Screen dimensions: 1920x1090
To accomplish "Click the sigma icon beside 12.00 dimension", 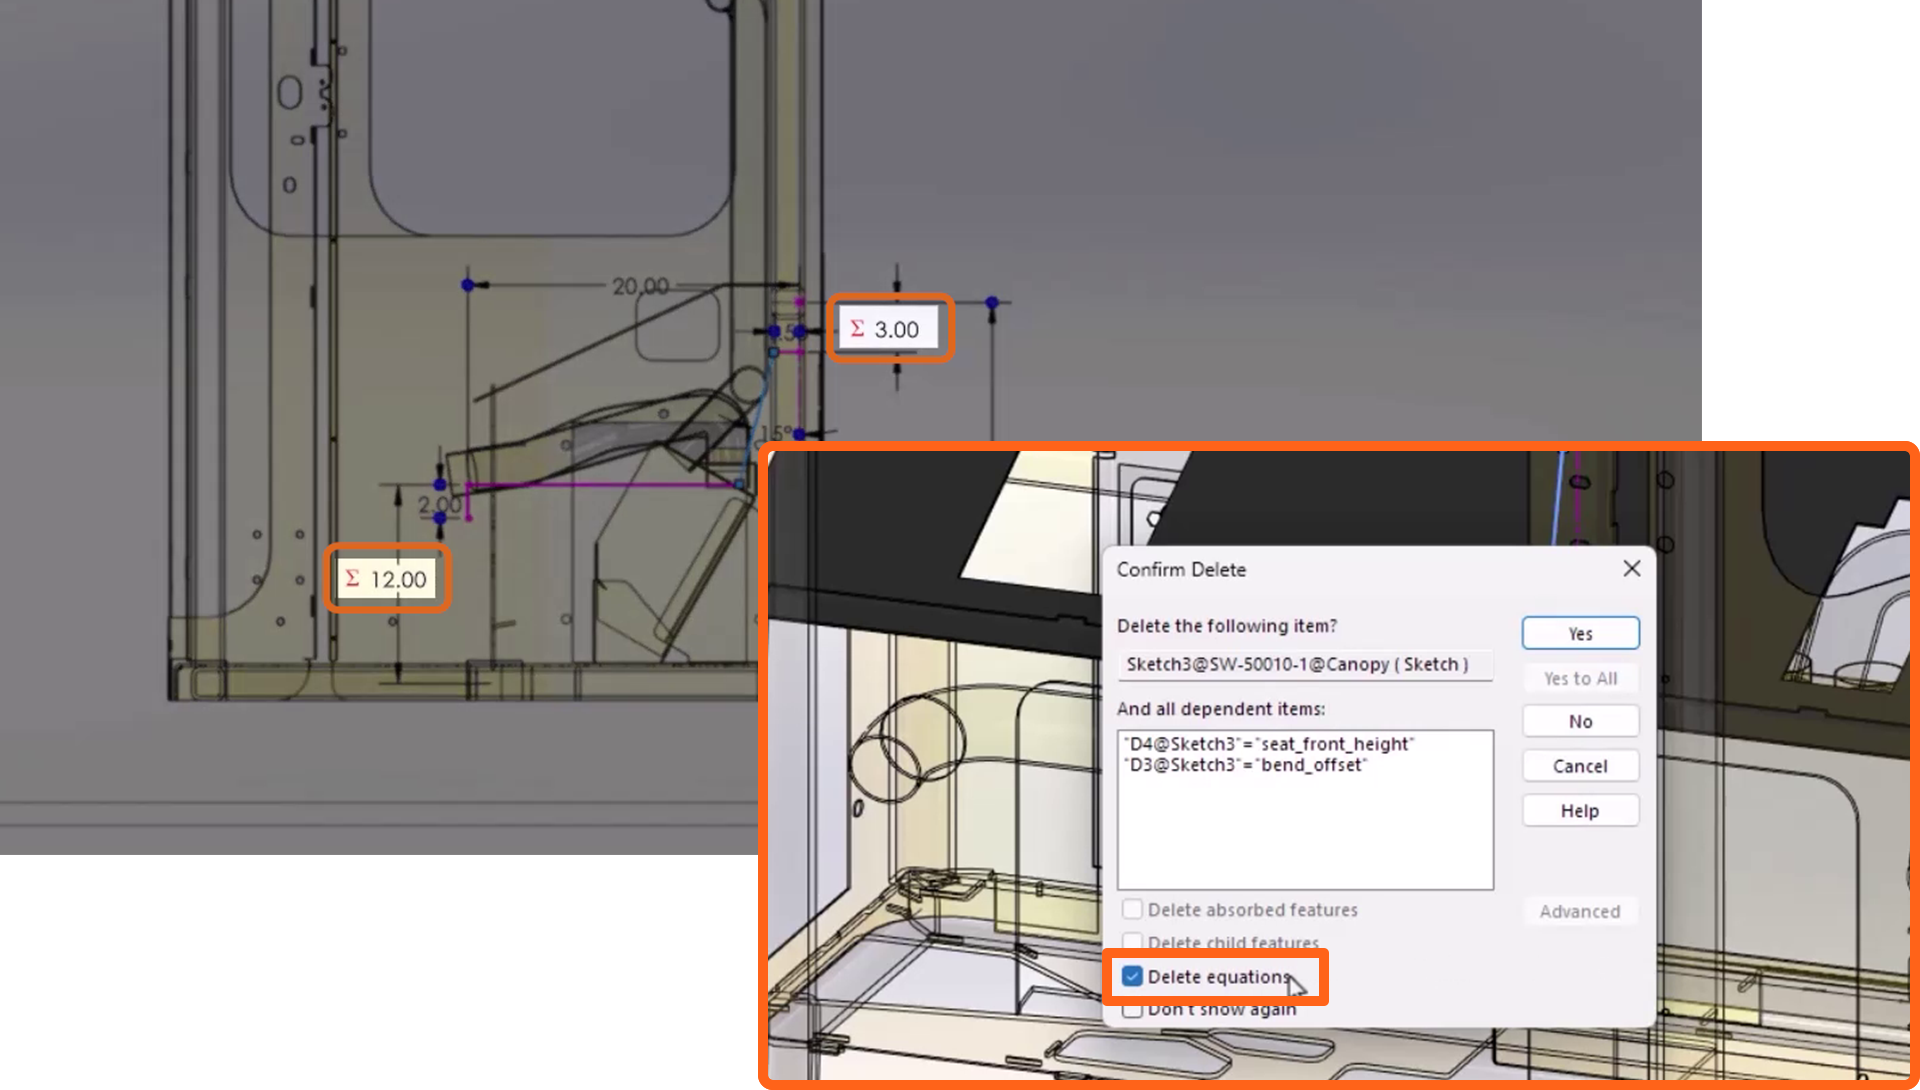I will click(352, 578).
